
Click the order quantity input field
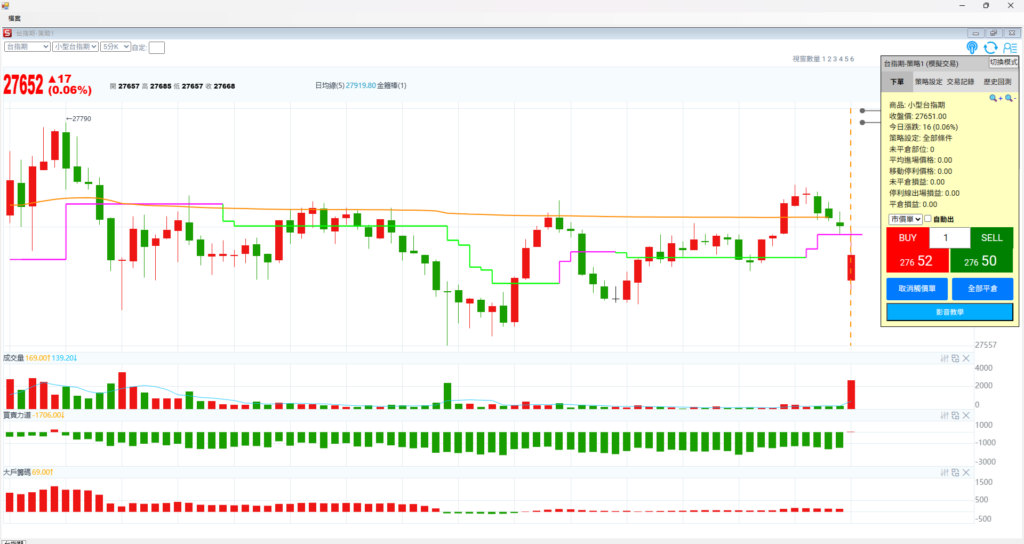point(949,238)
